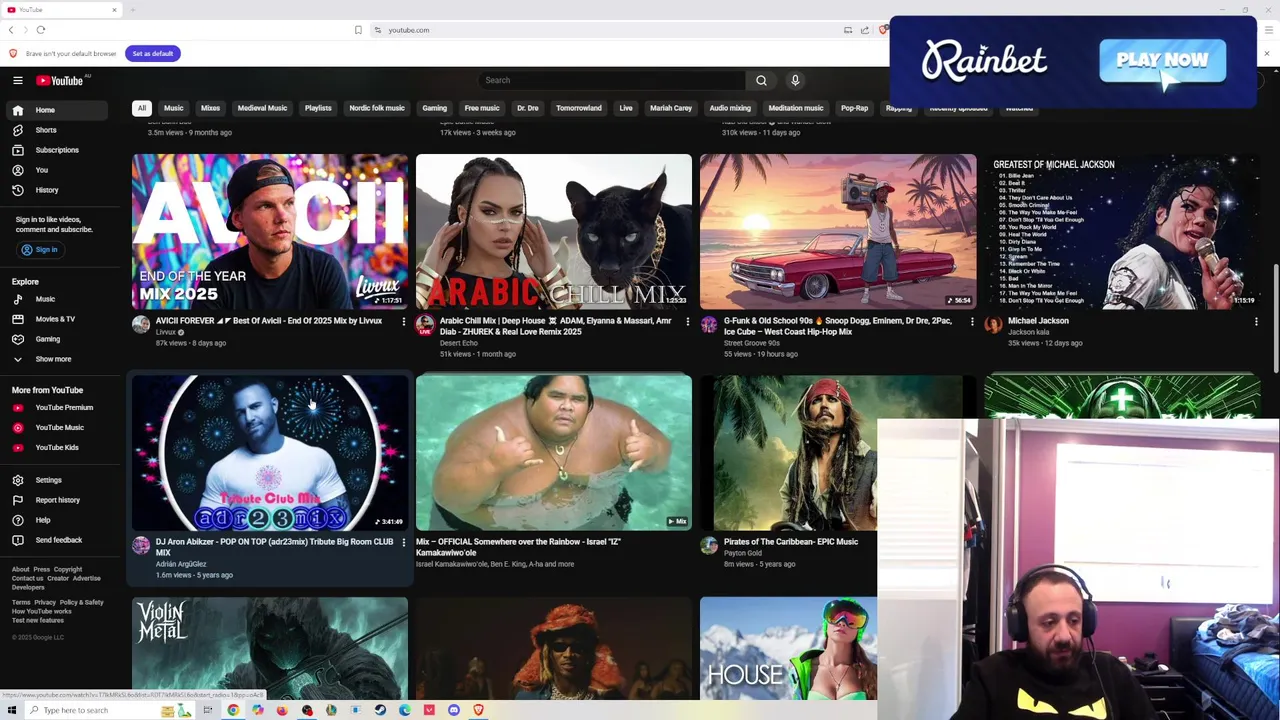Open more options for Michael Jackson video
The image size is (1280, 720).
1256,322
